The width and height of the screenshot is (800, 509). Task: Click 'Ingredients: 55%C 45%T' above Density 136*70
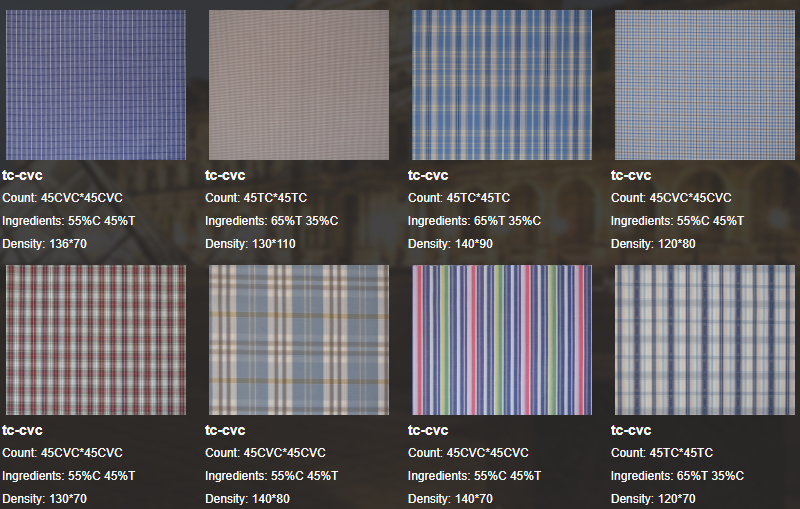pyautogui.click(x=69, y=221)
